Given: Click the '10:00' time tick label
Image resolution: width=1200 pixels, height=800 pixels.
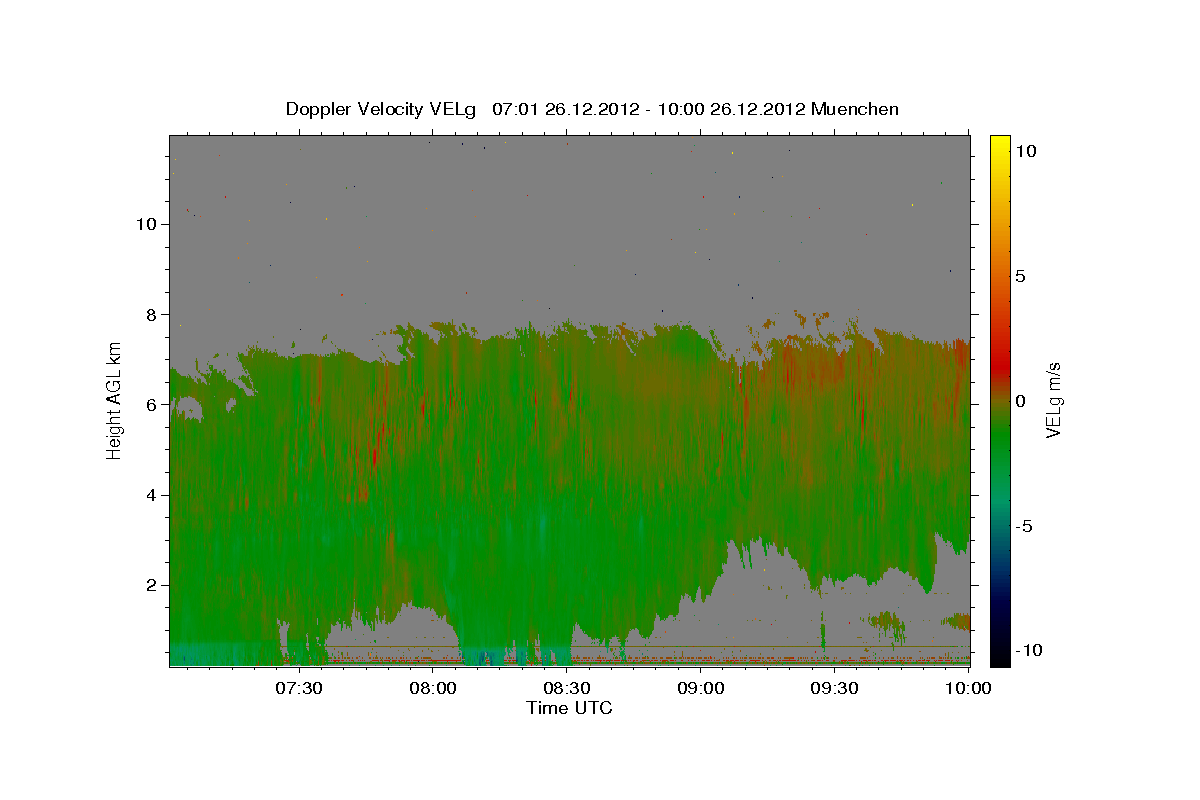Looking at the screenshot, I should coord(967,688).
